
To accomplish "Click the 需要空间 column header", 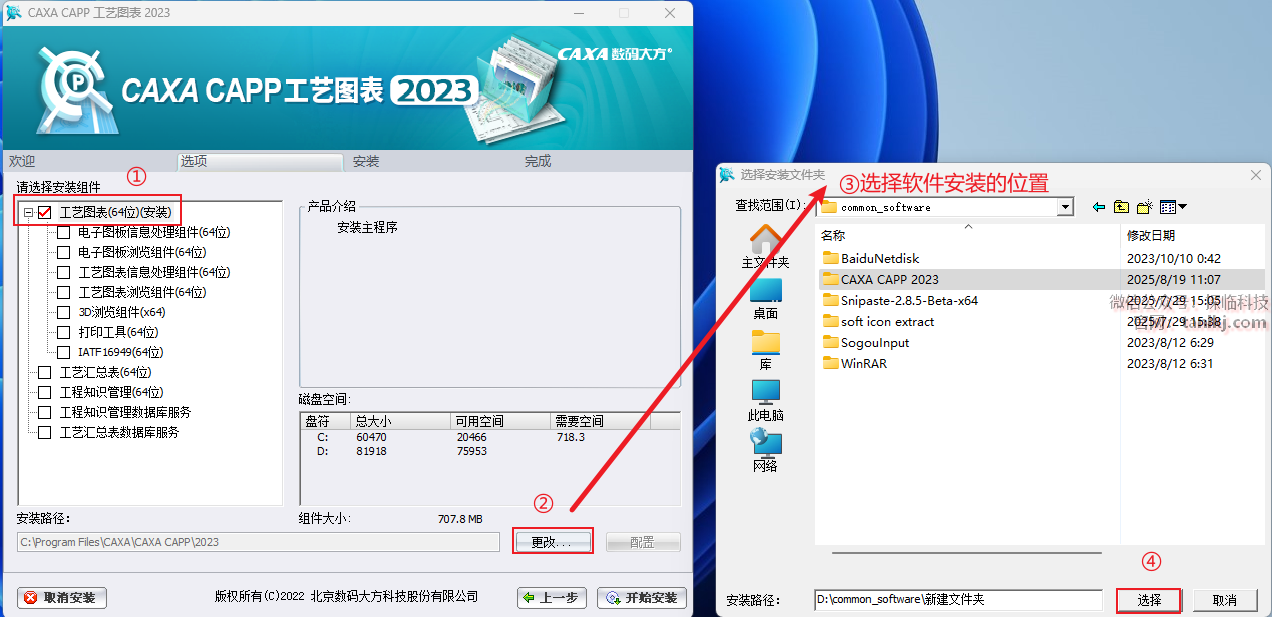I will click(601, 421).
